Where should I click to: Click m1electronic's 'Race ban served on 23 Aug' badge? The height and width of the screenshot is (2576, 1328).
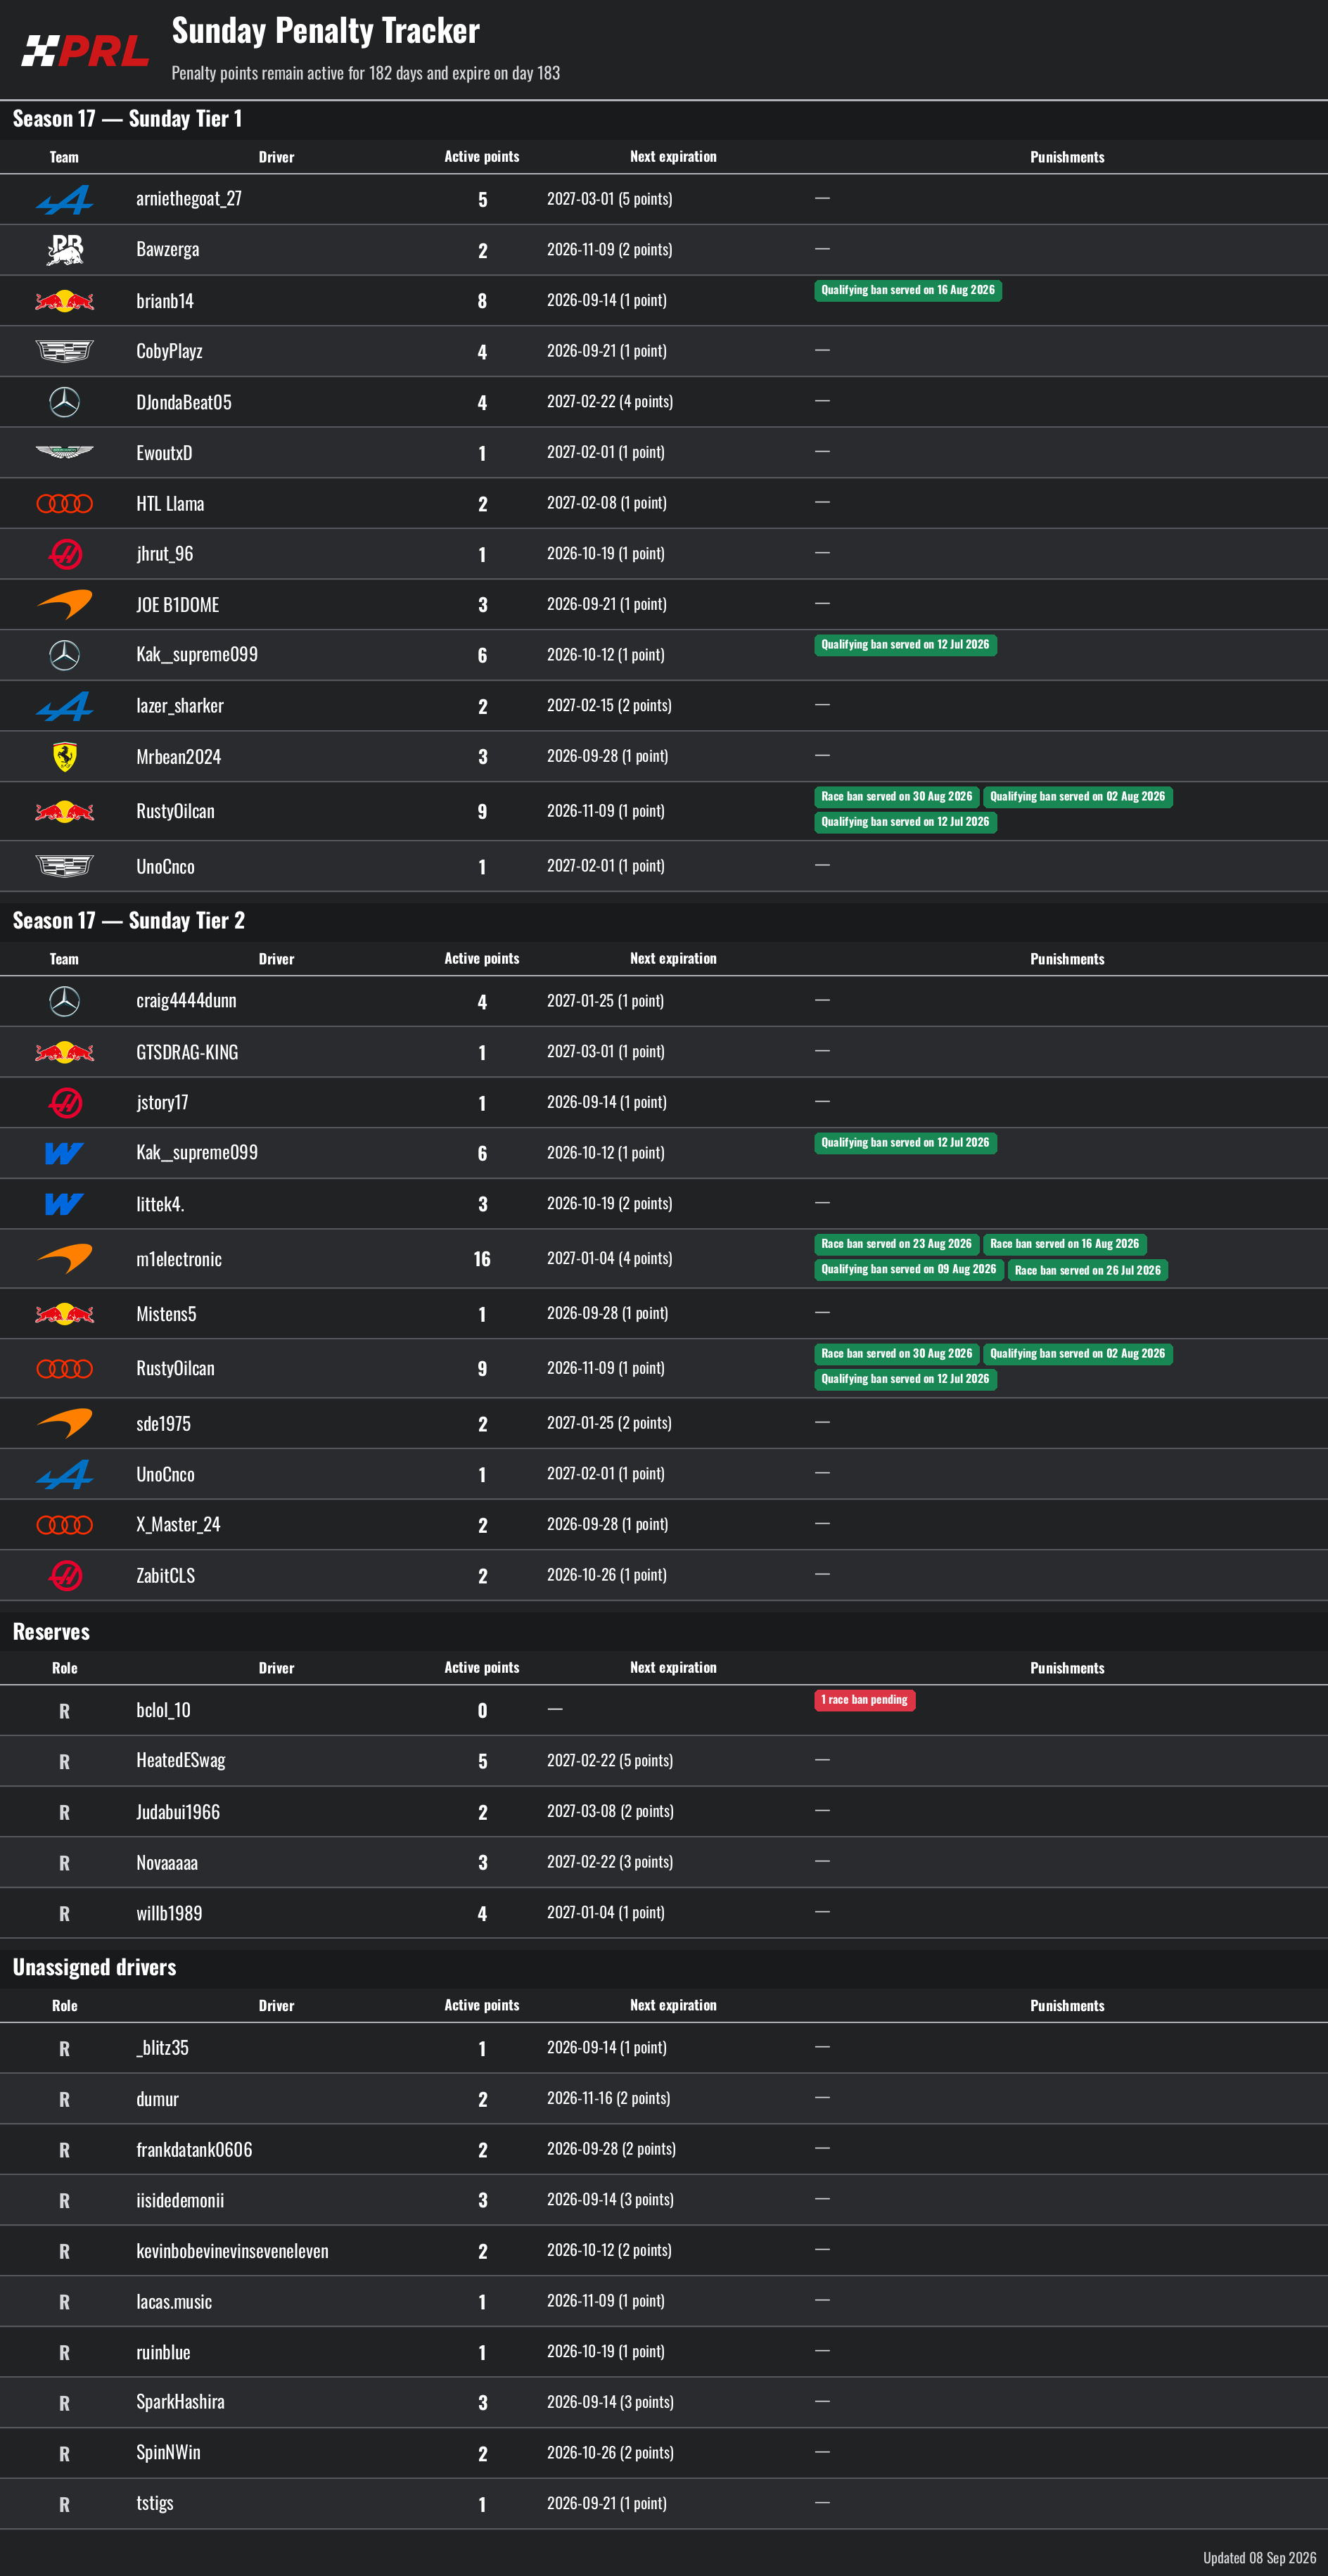pyautogui.click(x=896, y=1244)
